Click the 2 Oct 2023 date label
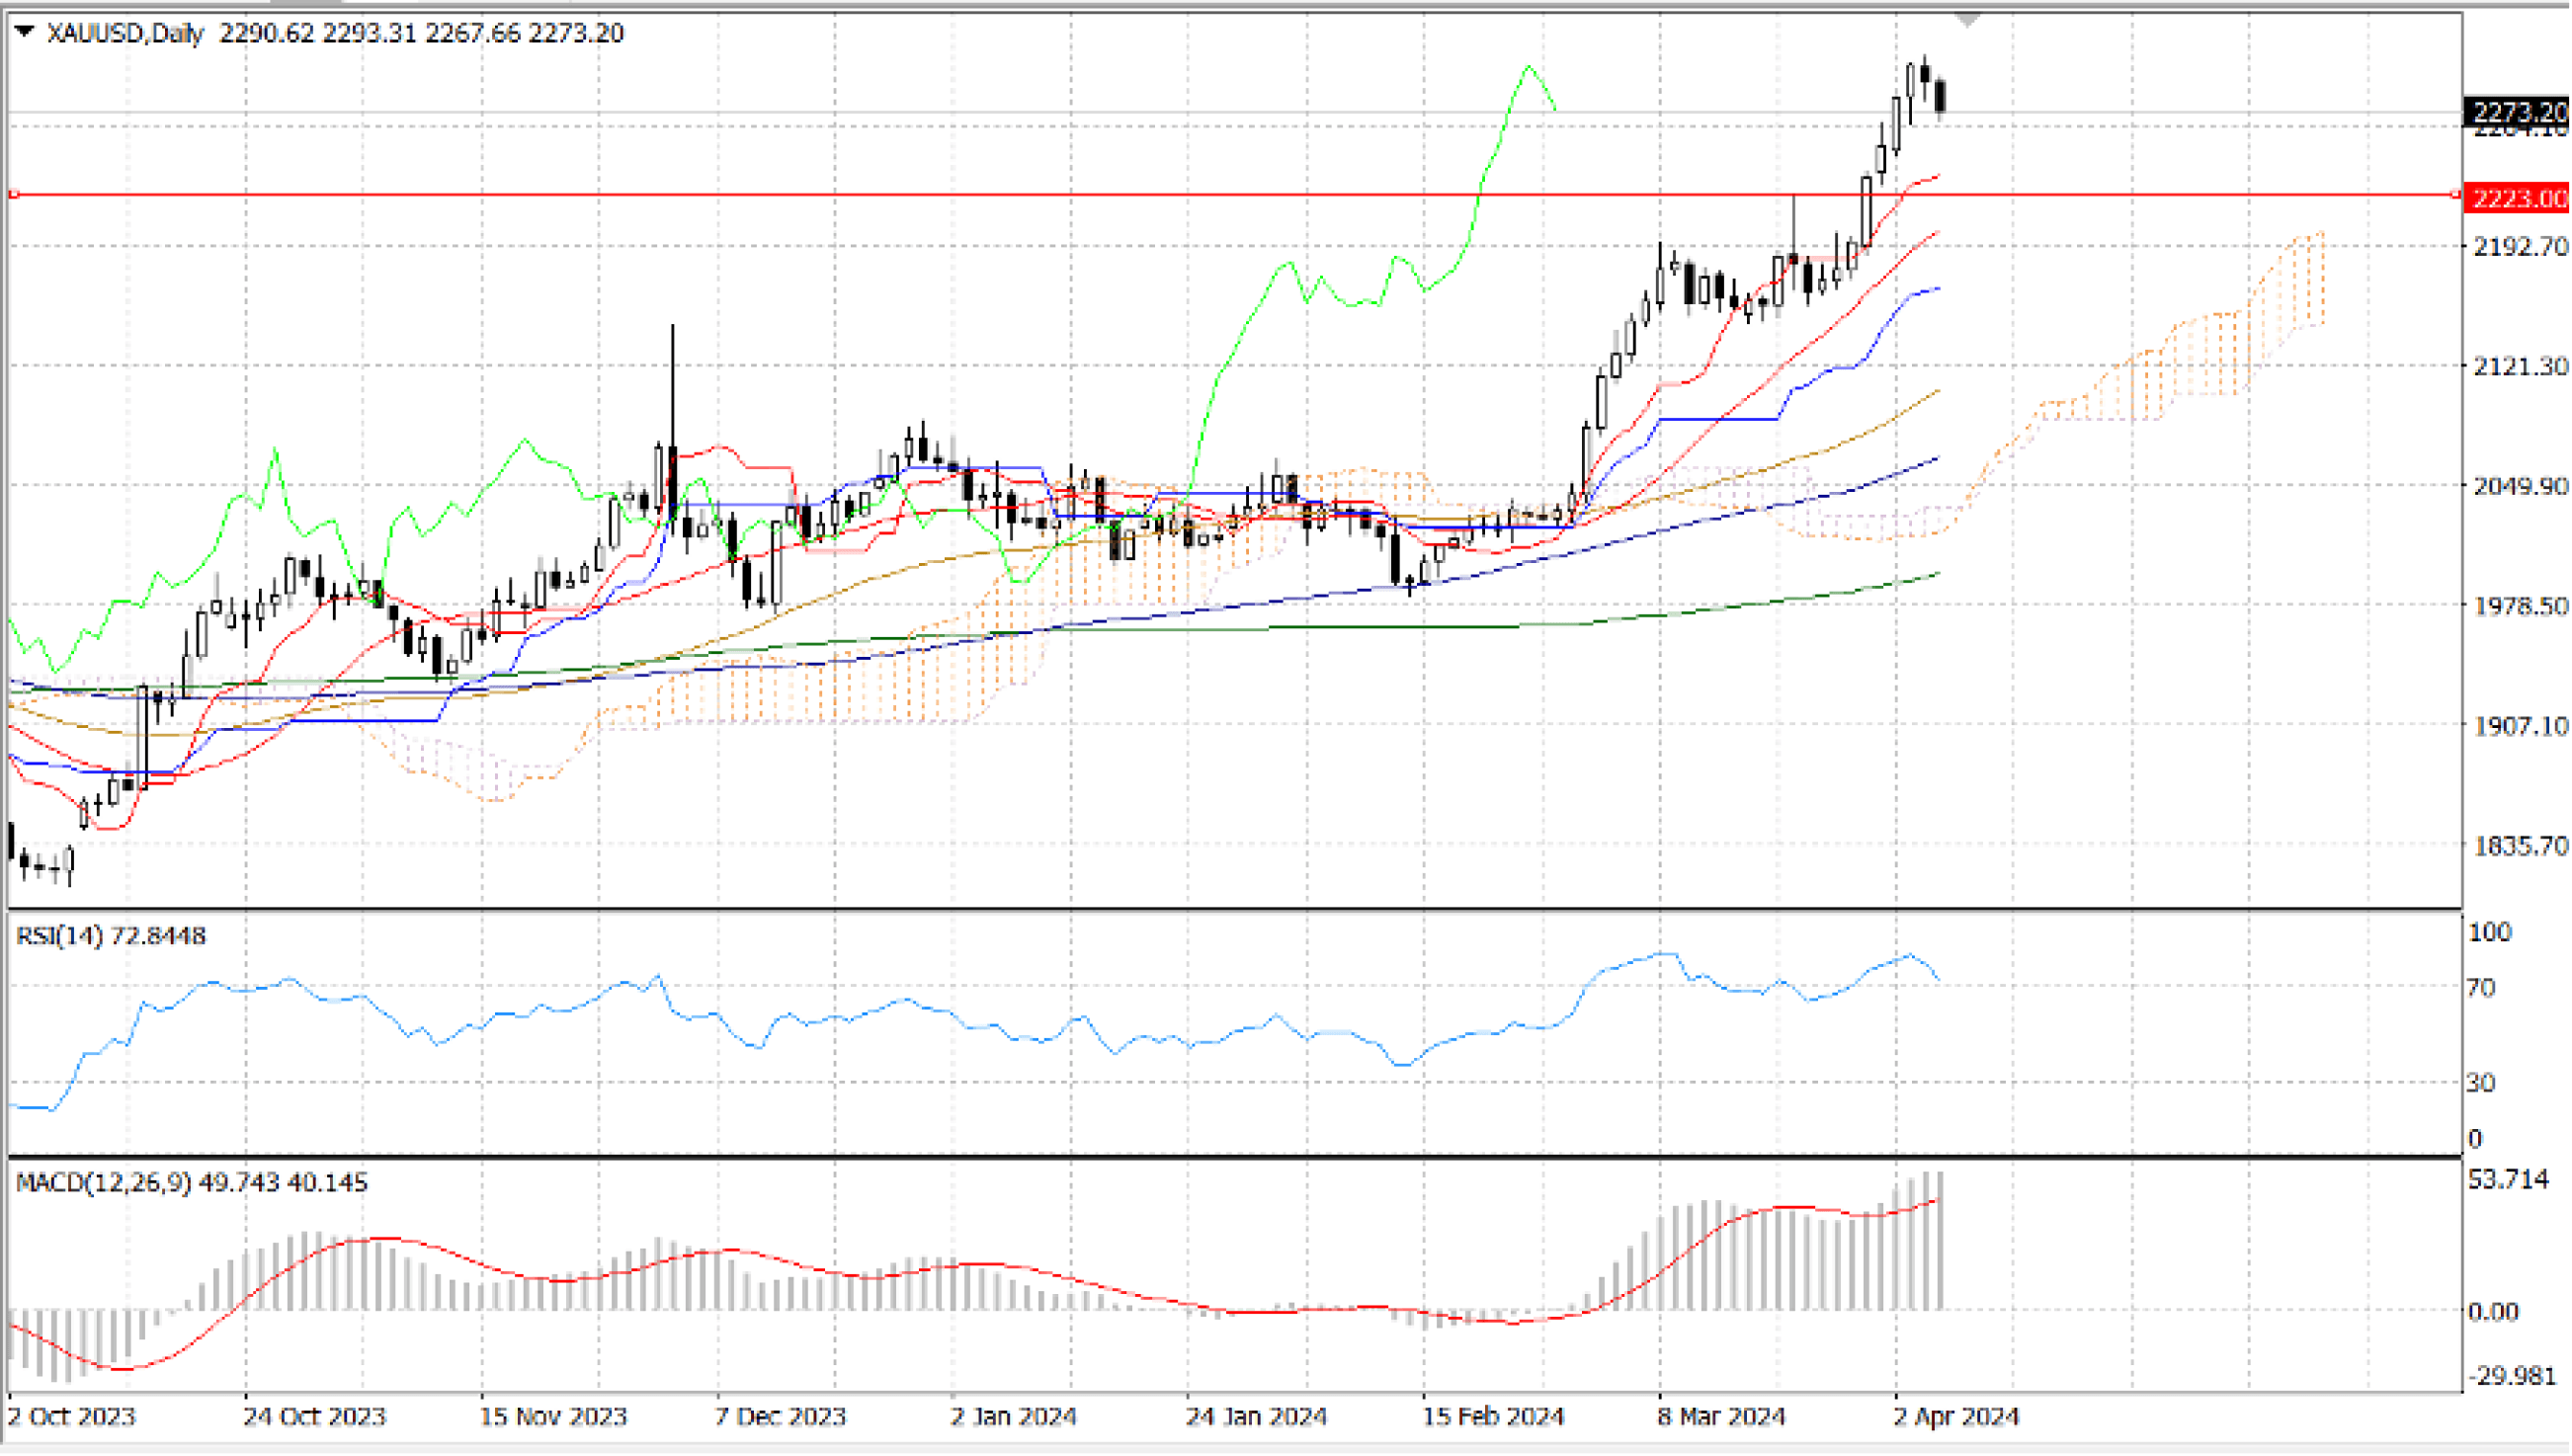Viewport: 2572px width, 1456px height. tap(71, 1417)
